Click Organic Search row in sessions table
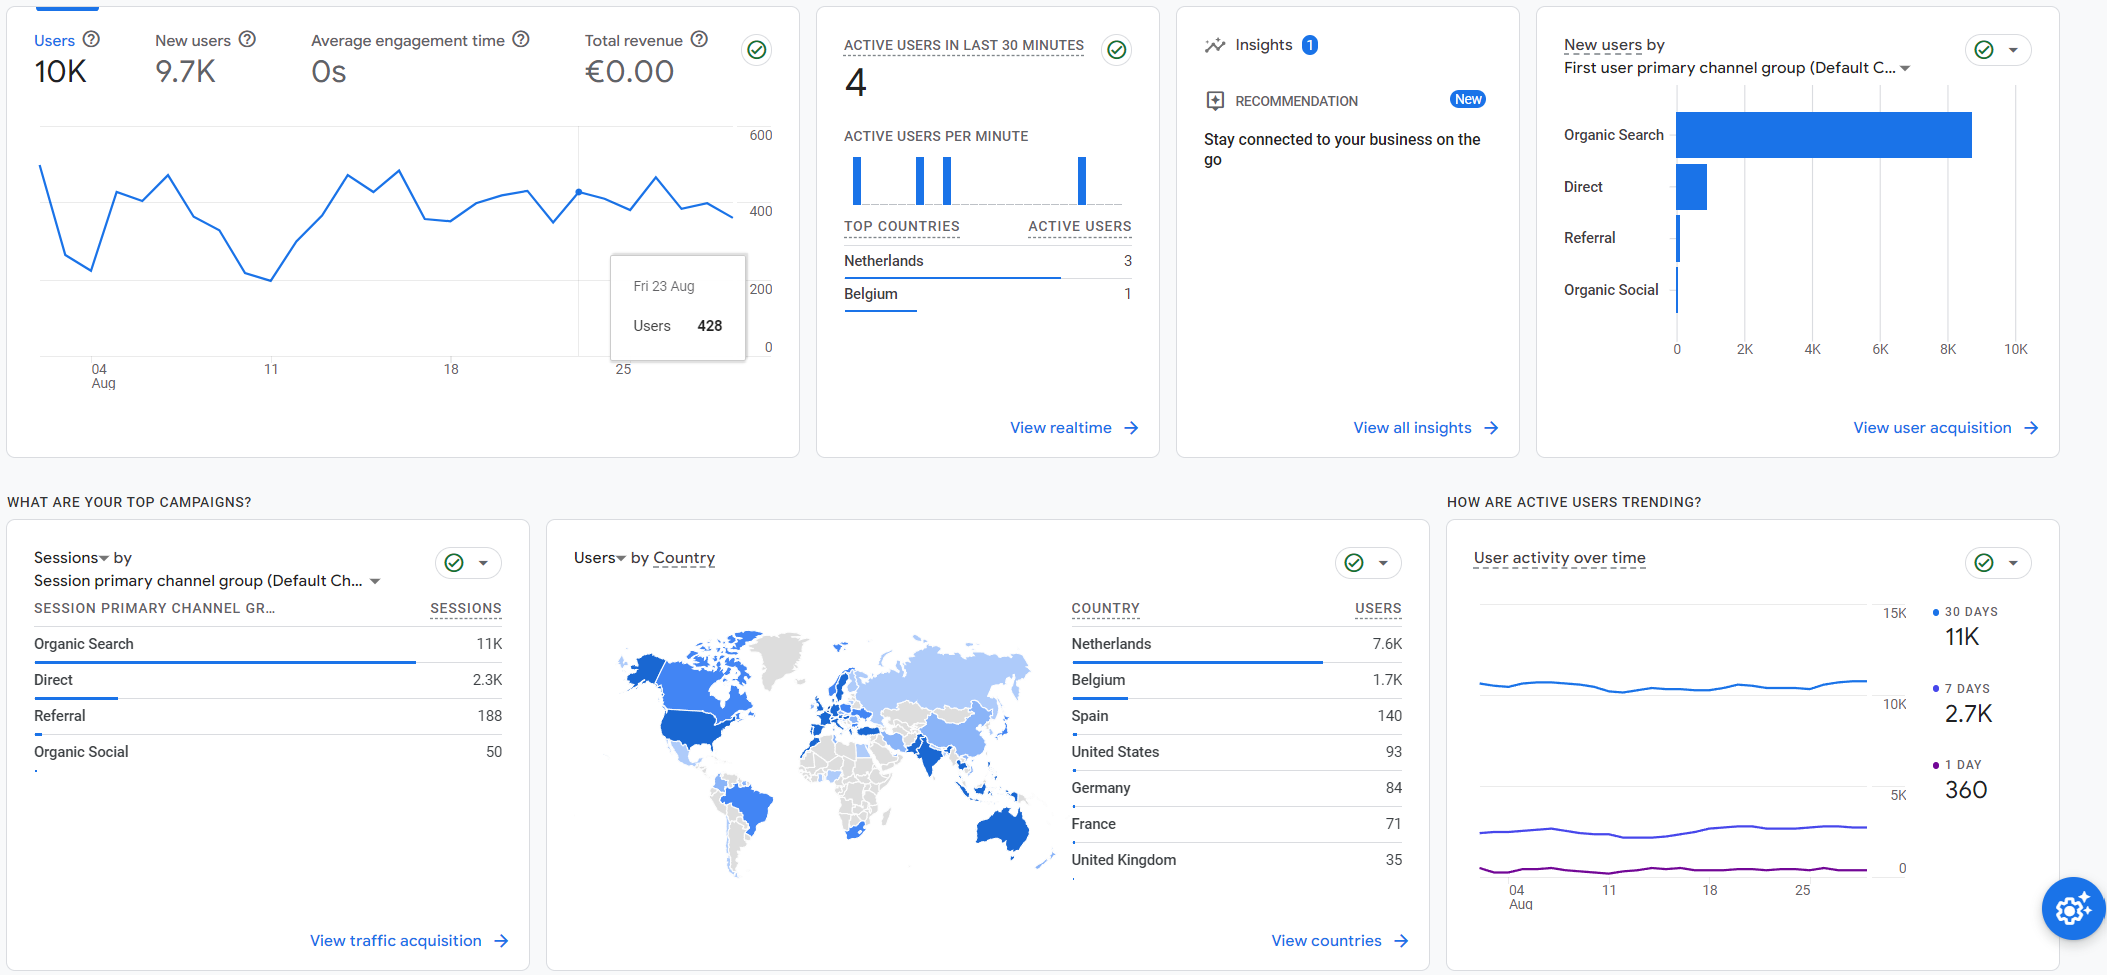The image size is (2107, 975). [268, 644]
